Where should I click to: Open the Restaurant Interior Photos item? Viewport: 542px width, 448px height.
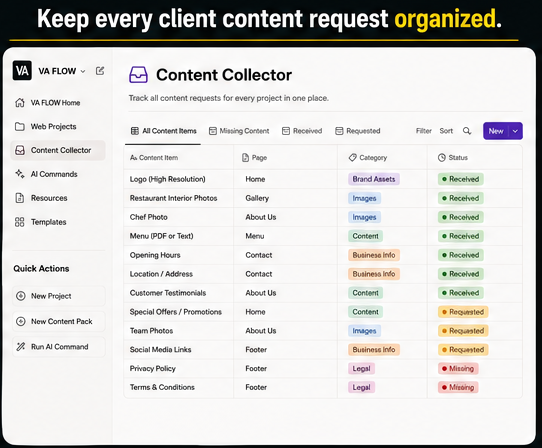point(174,198)
